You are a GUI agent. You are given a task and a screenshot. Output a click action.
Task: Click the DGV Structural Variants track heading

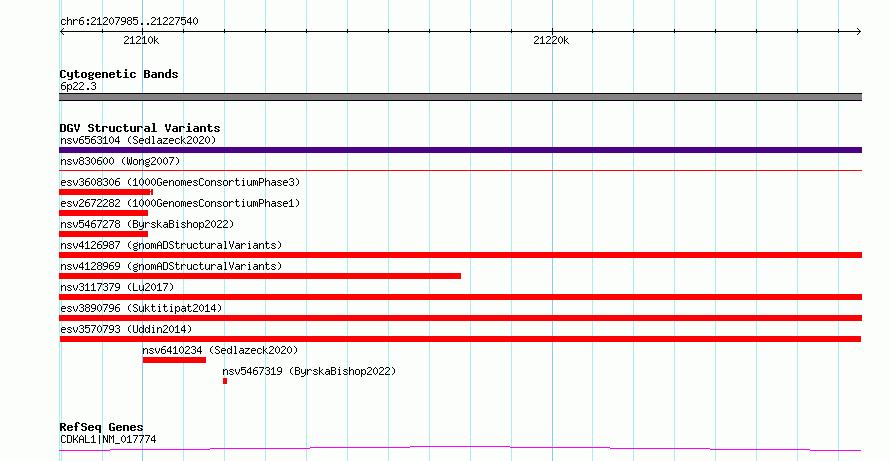140,128
